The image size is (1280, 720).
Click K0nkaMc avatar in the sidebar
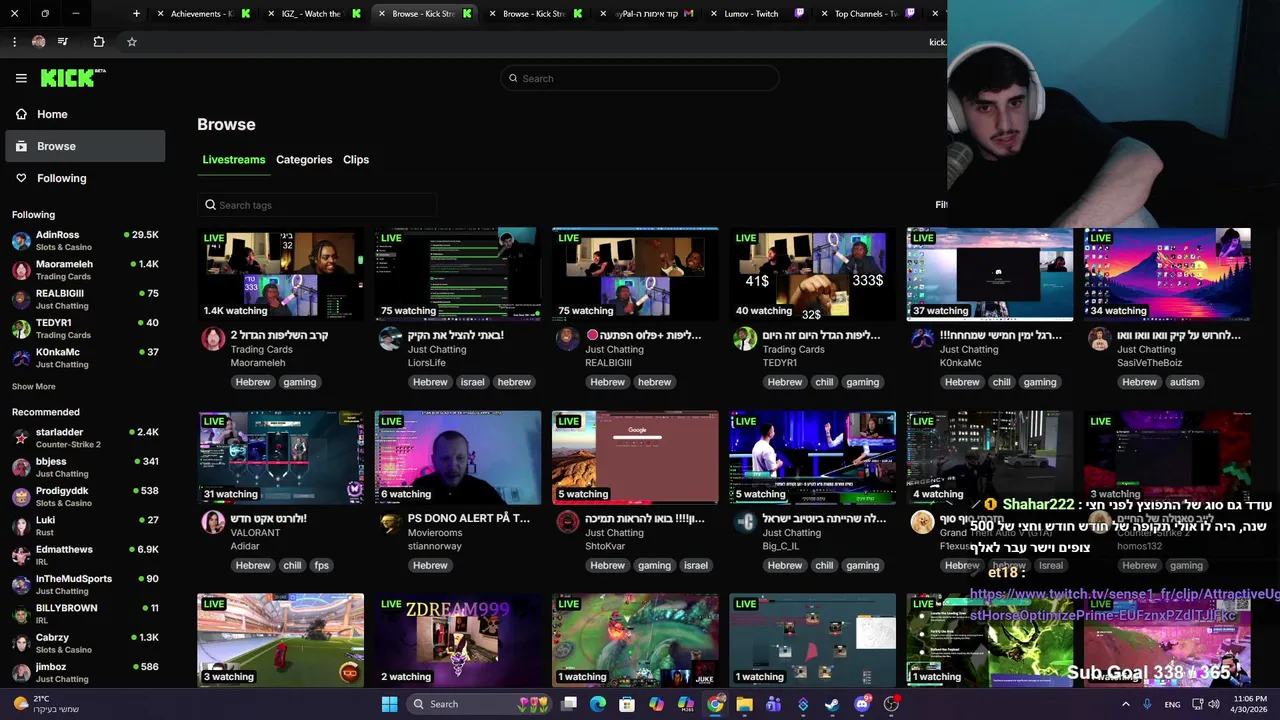(21, 358)
